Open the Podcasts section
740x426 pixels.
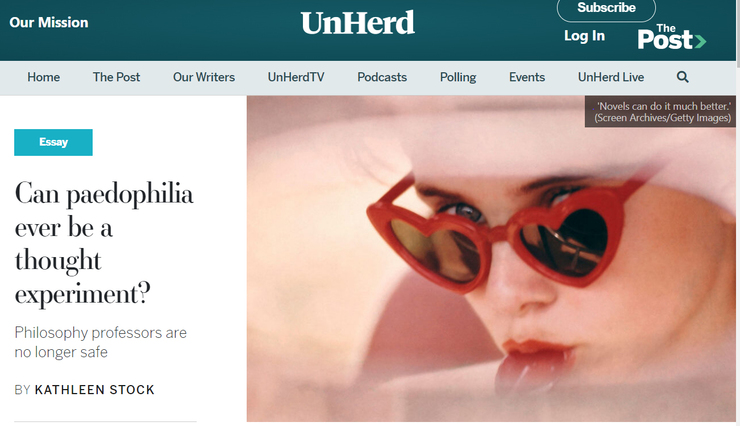point(382,77)
